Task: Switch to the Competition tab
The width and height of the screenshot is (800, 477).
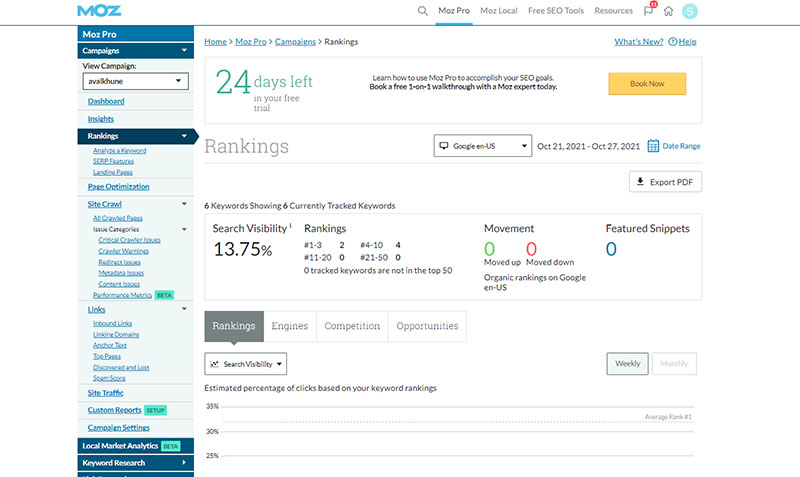Action: pos(352,326)
